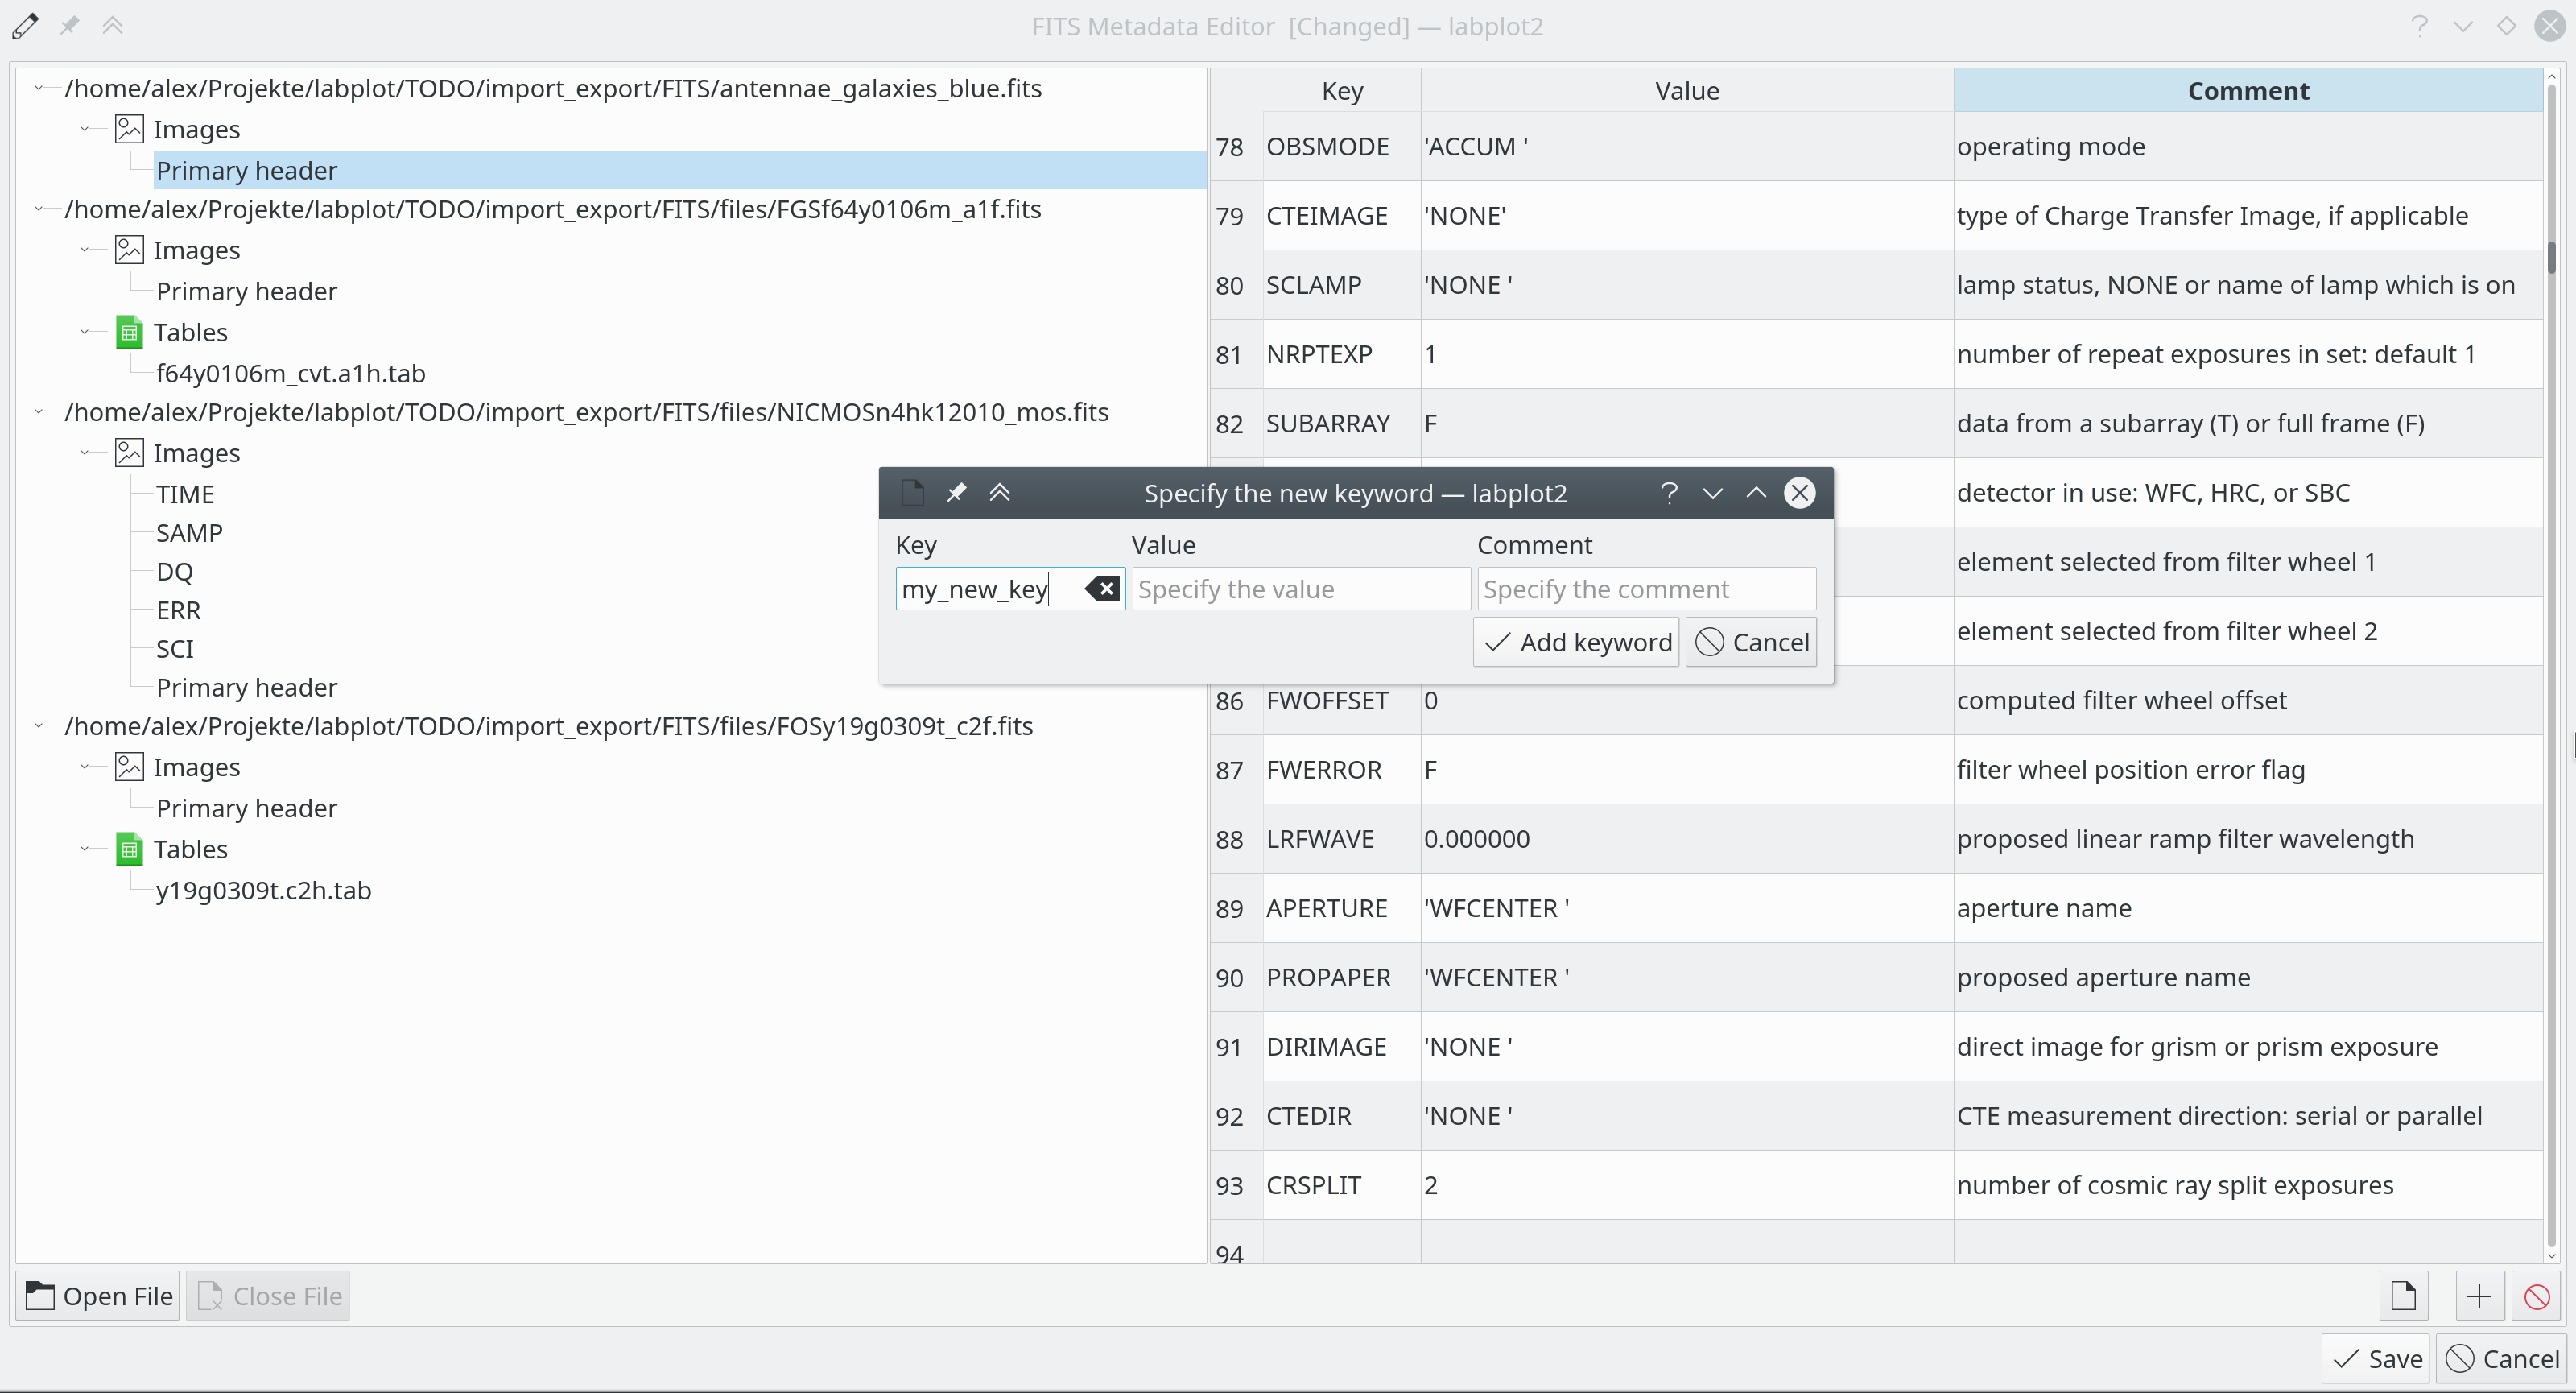Click the help question mark in the main titlebar
The width and height of the screenshot is (2576, 1393).
[x=2420, y=26]
